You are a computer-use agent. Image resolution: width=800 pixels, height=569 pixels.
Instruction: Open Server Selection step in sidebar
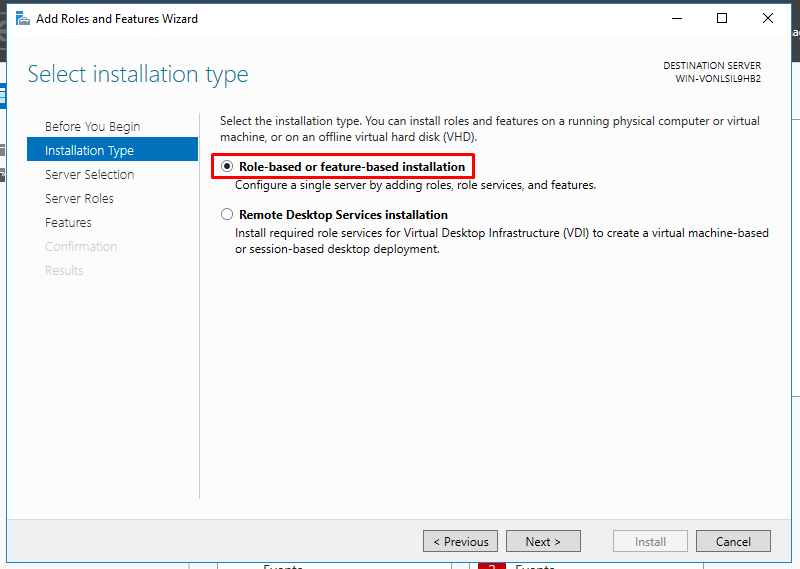89,174
